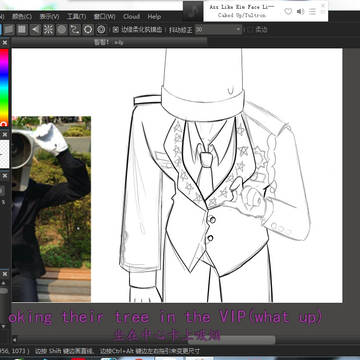Click the music player album art thumbnail
This screenshot has width=360, height=360.
193,11
